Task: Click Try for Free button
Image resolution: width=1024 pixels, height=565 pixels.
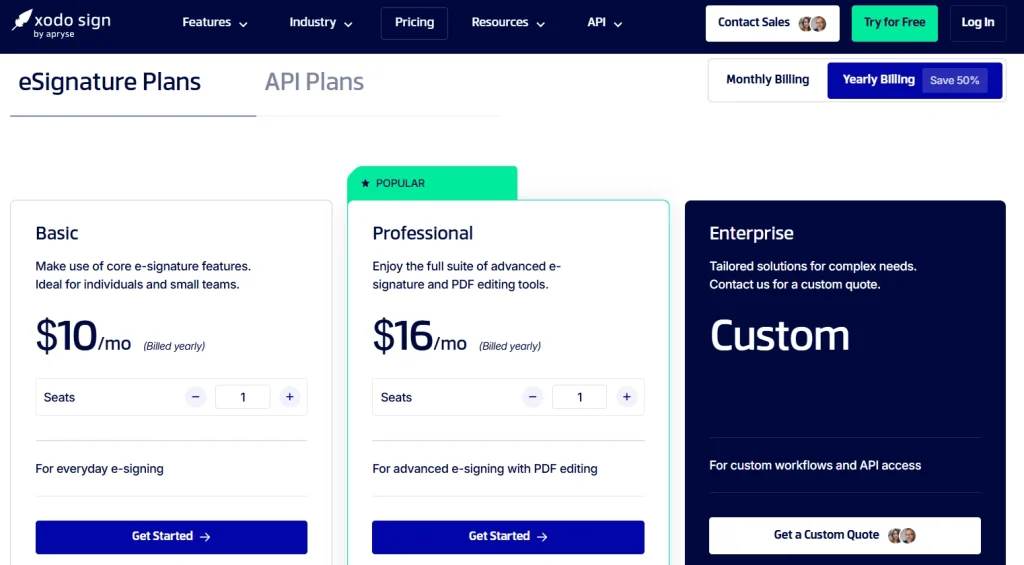Action: coord(894,23)
